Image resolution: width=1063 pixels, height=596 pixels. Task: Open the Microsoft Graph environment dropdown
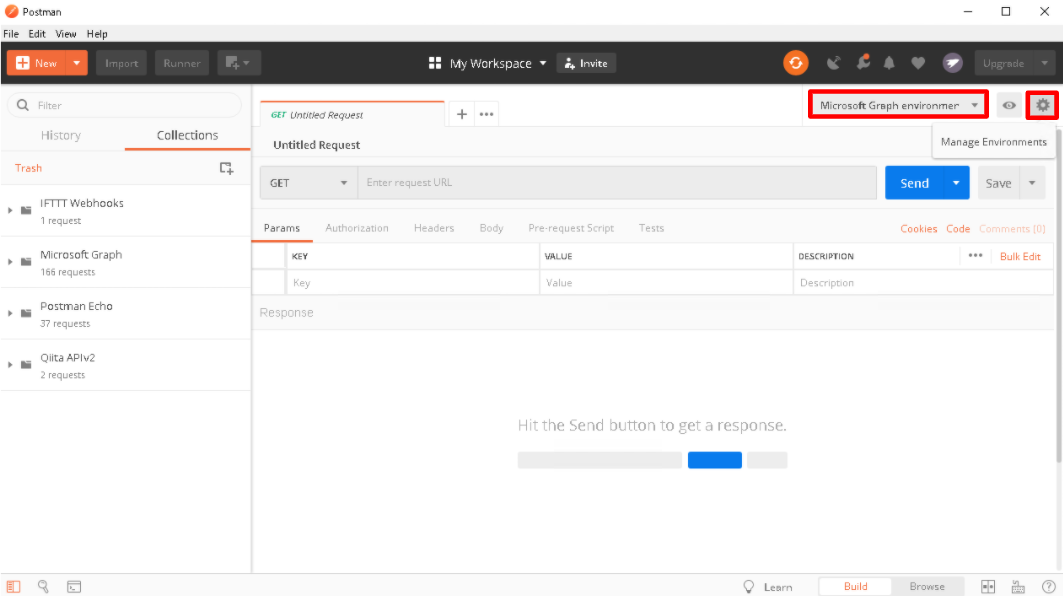tap(895, 105)
